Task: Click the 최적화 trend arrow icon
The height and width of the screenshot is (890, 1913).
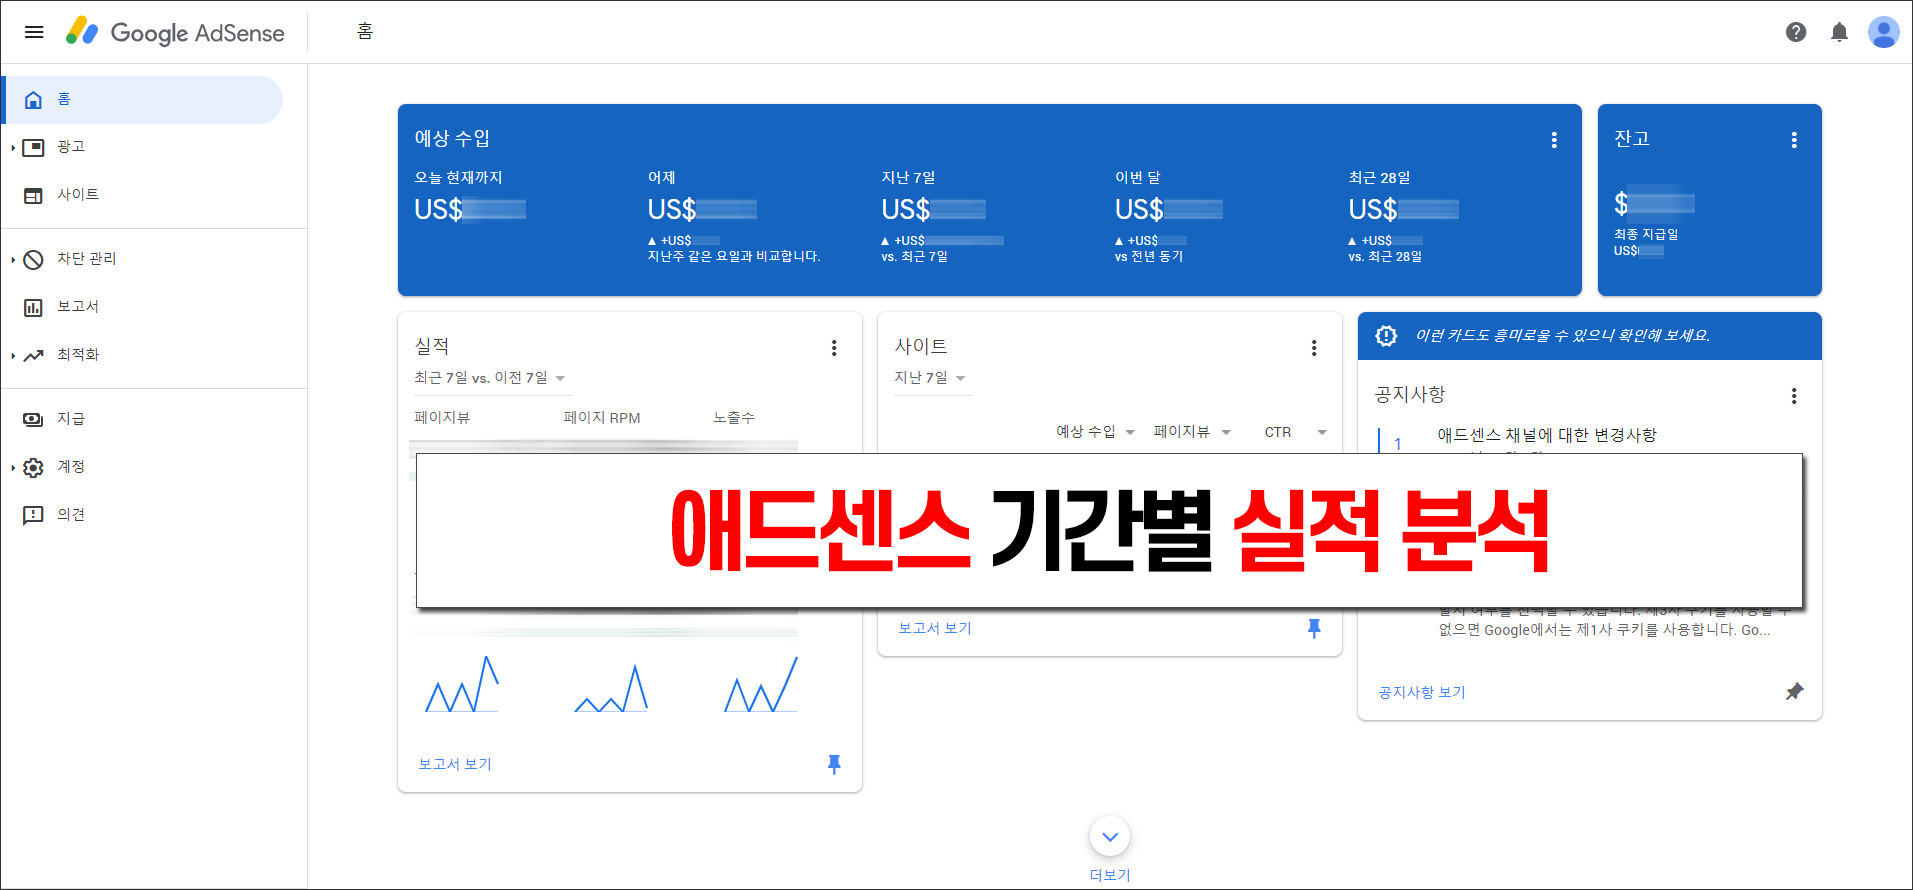Action: click(33, 355)
